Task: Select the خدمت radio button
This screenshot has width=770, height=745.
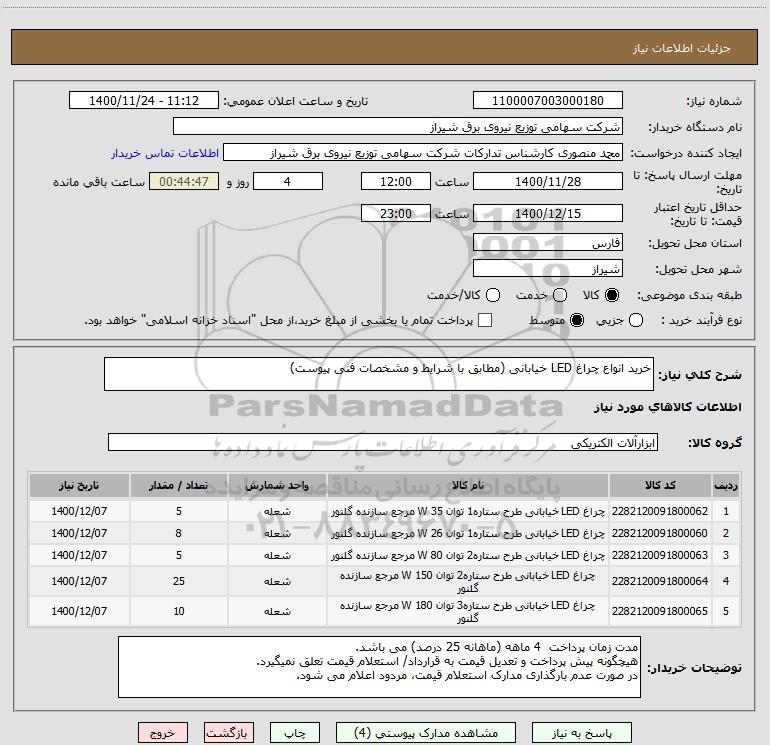Action: tap(560, 295)
